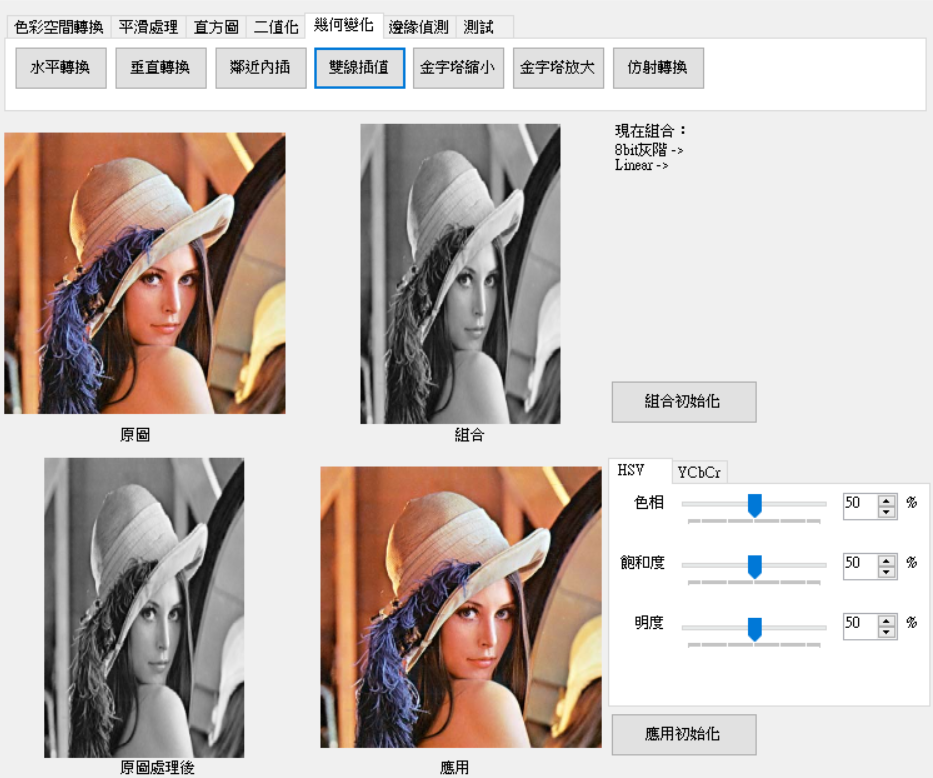Screen dimensions: 933x778
Task: Decrease 明度 value with down arrow
Action: click(x=887, y=632)
